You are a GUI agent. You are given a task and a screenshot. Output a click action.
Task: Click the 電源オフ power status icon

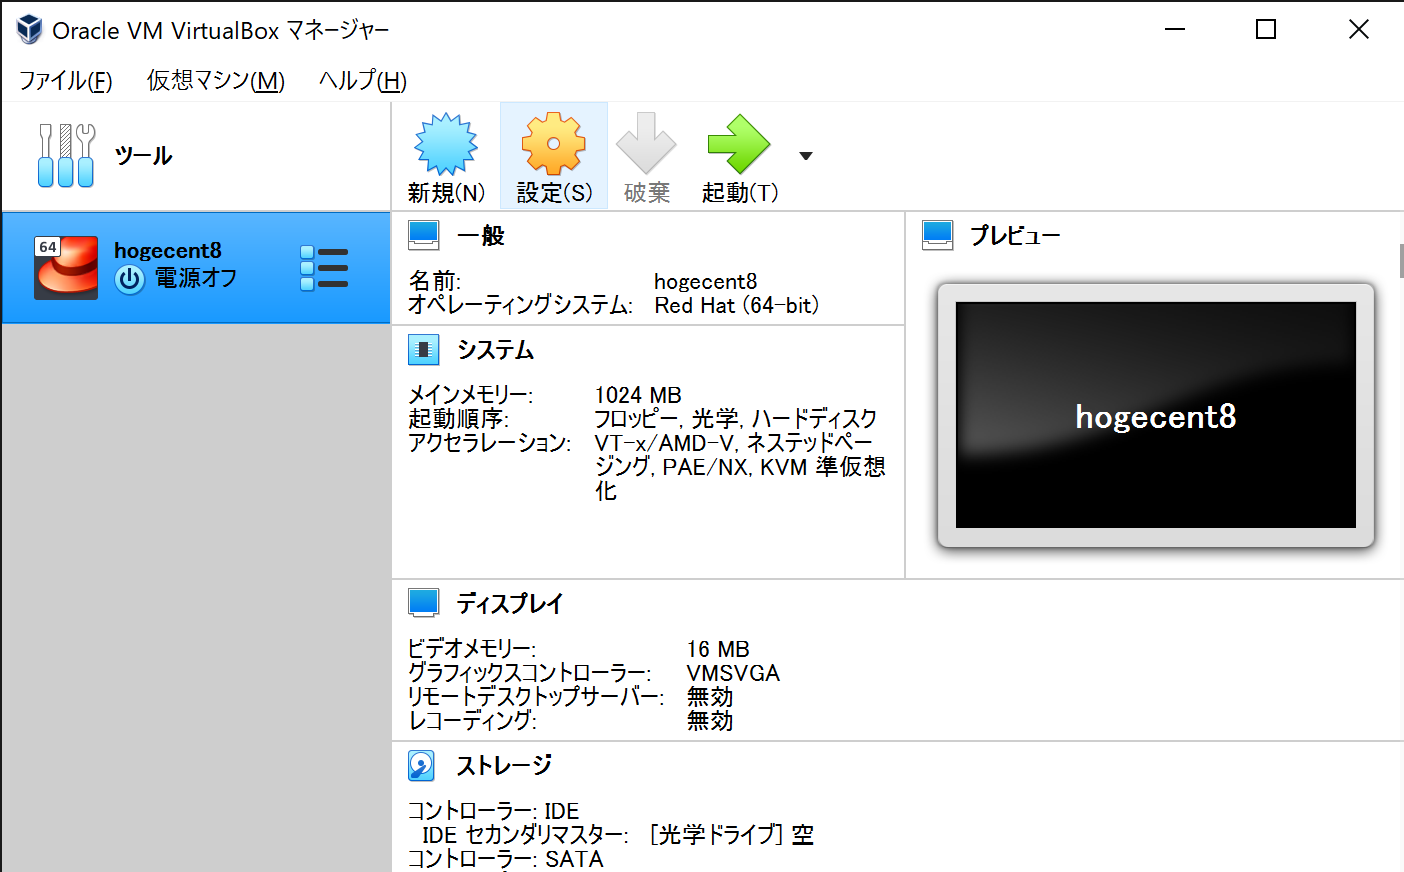130,280
